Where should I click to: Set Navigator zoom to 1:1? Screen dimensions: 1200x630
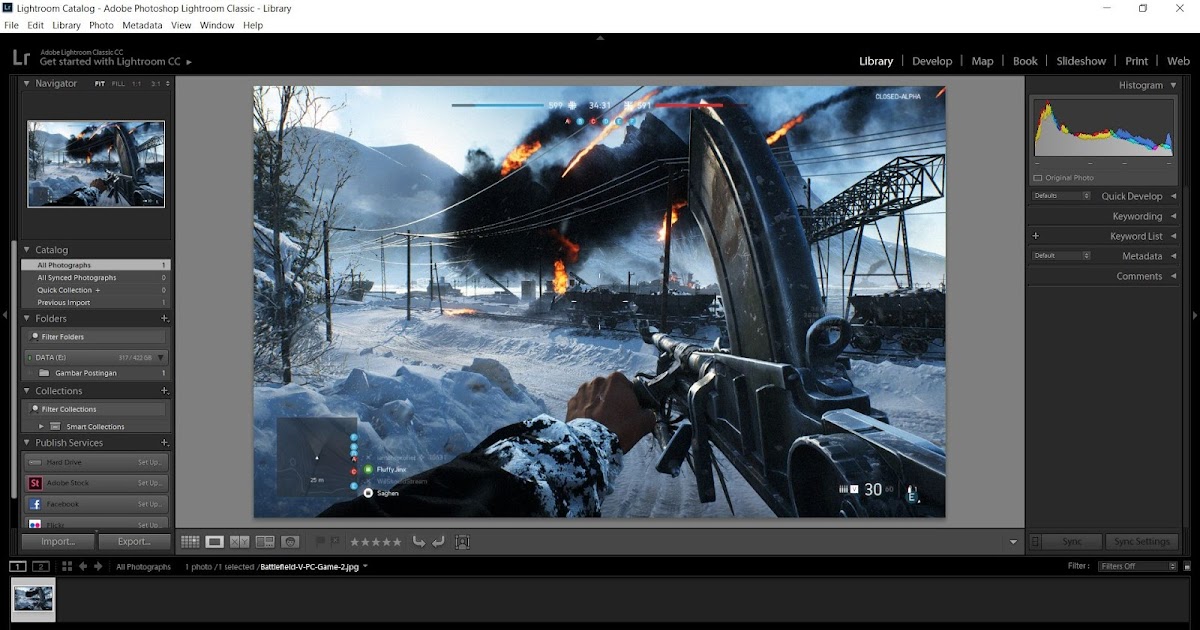[137, 84]
